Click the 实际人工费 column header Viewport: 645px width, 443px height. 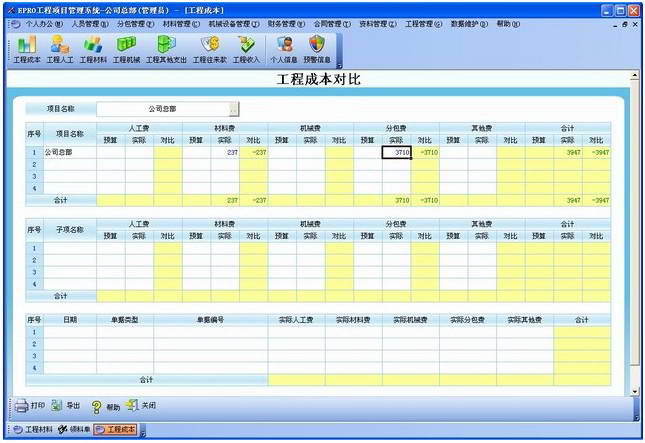coord(296,320)
